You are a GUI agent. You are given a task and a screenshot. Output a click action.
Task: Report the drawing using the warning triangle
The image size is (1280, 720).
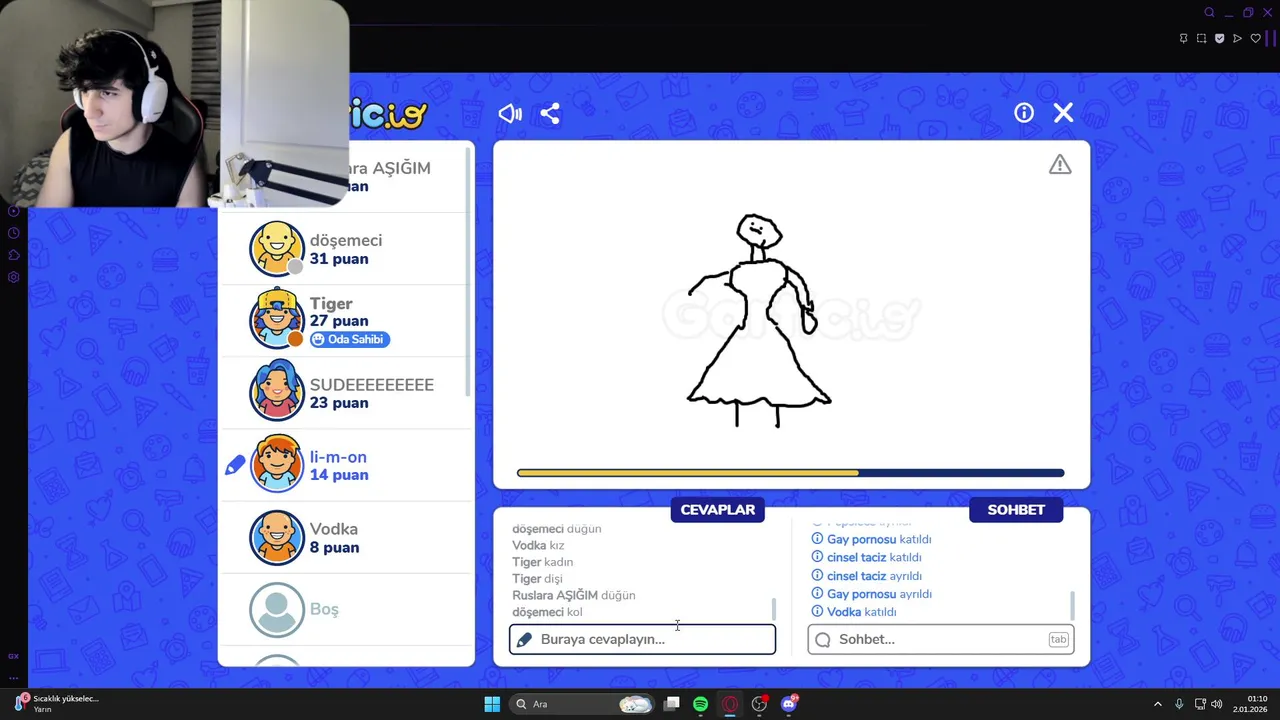(1060, 165)
